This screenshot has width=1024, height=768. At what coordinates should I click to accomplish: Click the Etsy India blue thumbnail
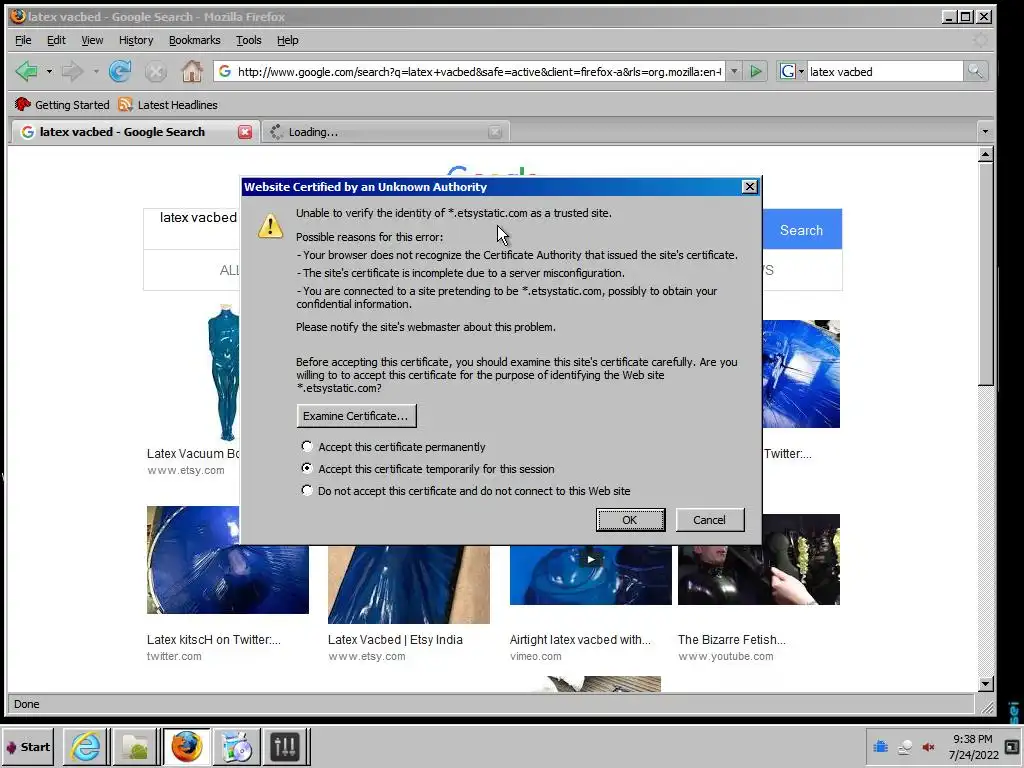point(409,584)
